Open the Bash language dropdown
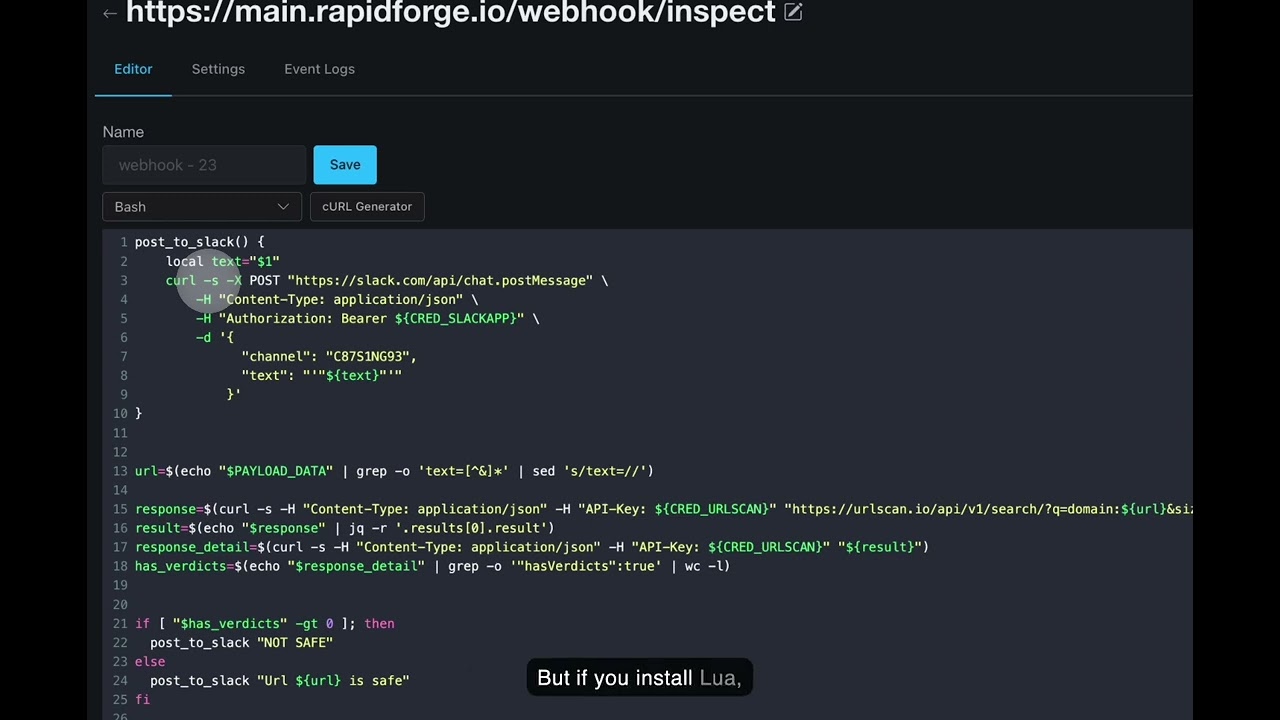This screenshot has height=720, width=1280. tap(201, 207)
